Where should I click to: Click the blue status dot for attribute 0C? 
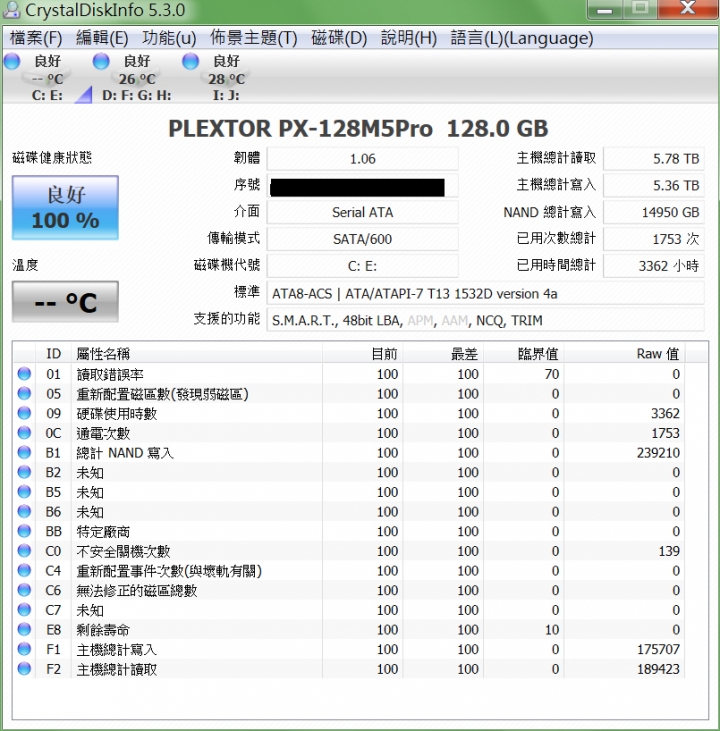[24, 433]
